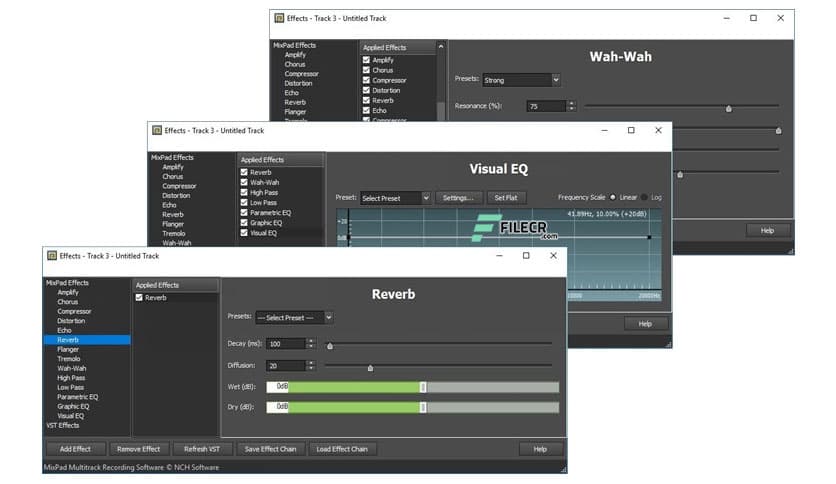This screenshot has height=484, width=836.
Task: Click the app icon in Reverb window title bar
Action: 51,256
